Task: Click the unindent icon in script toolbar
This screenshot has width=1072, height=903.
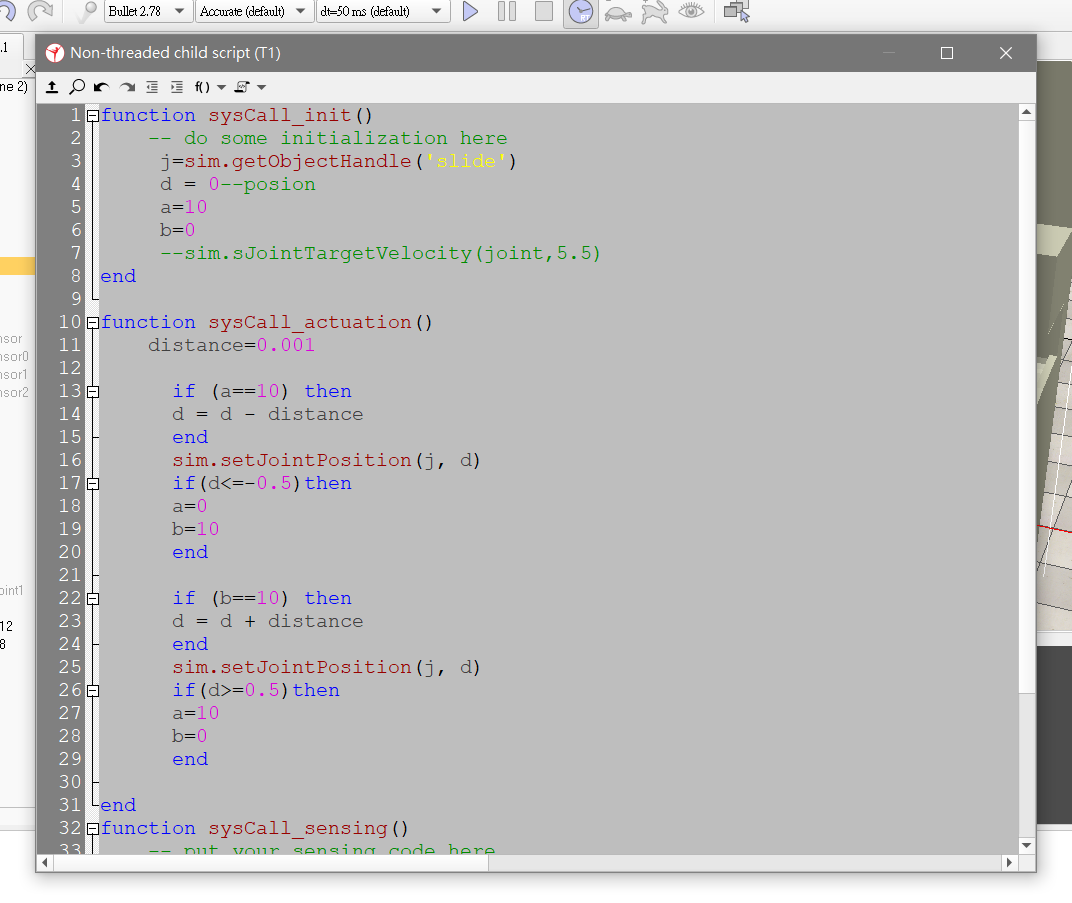Action: click(152, 88)
